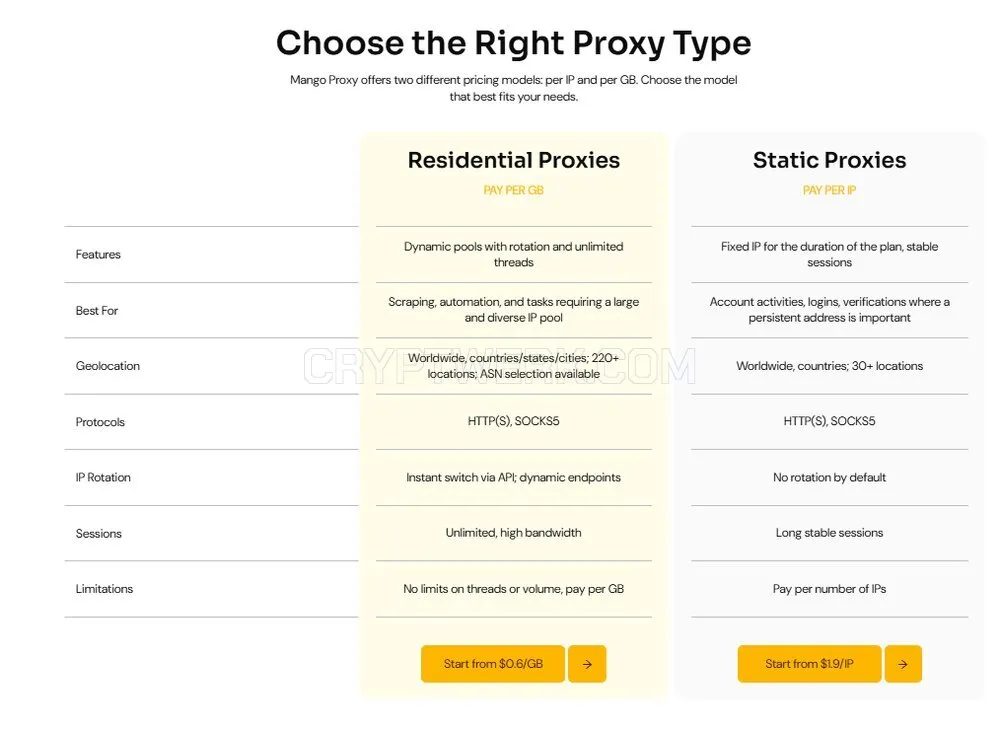
Task: Click the Start from $1.9/IP button
Action: tap(809, 664)
